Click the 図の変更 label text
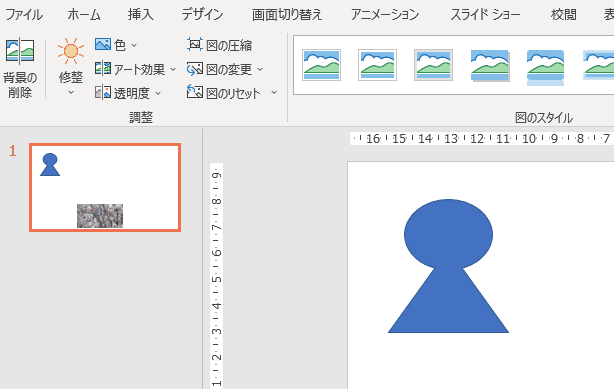The height and width of the screenshot is (389, 614). tap(229, 70)
